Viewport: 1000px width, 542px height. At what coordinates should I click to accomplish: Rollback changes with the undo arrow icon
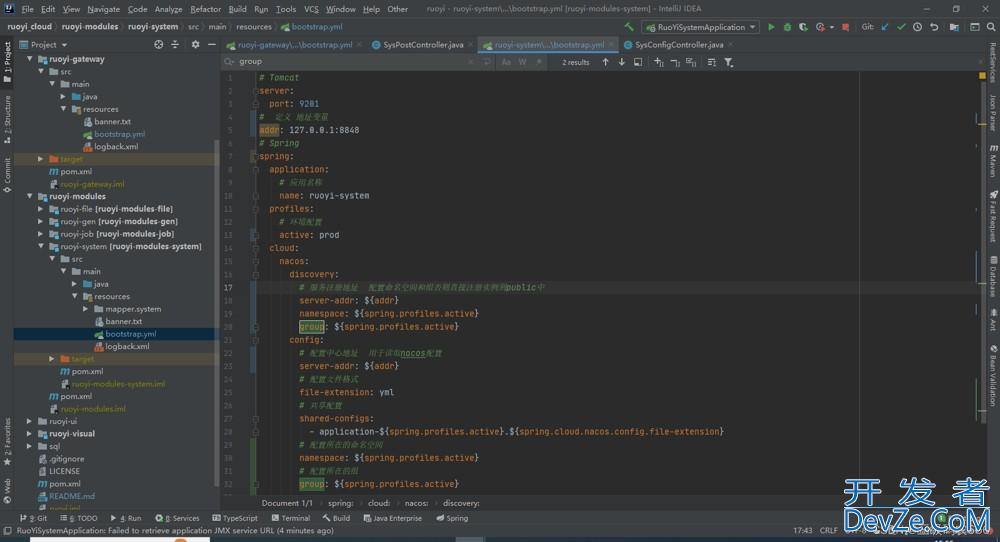click(x=934, y=27)
